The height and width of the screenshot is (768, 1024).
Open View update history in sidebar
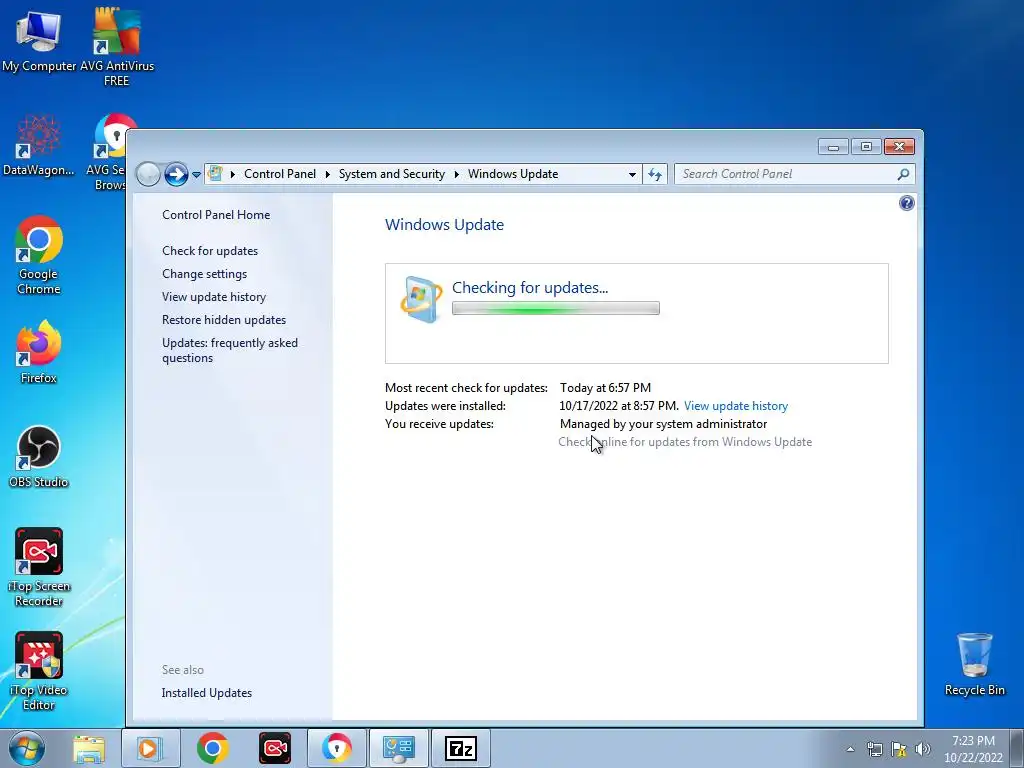pyautogui.click(x=214, y=296)
